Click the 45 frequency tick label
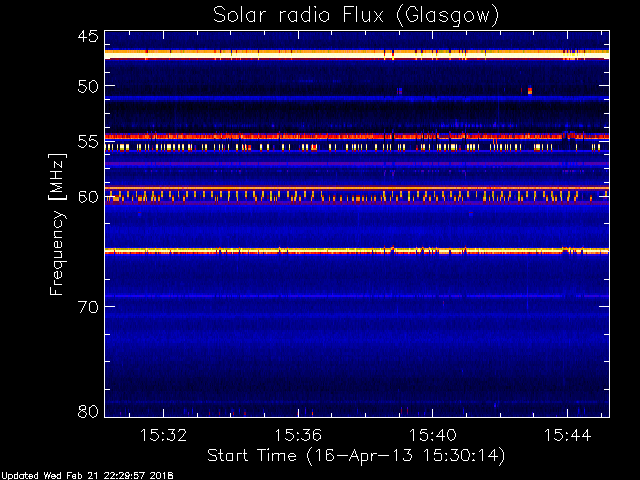 [x=88, y=36]
